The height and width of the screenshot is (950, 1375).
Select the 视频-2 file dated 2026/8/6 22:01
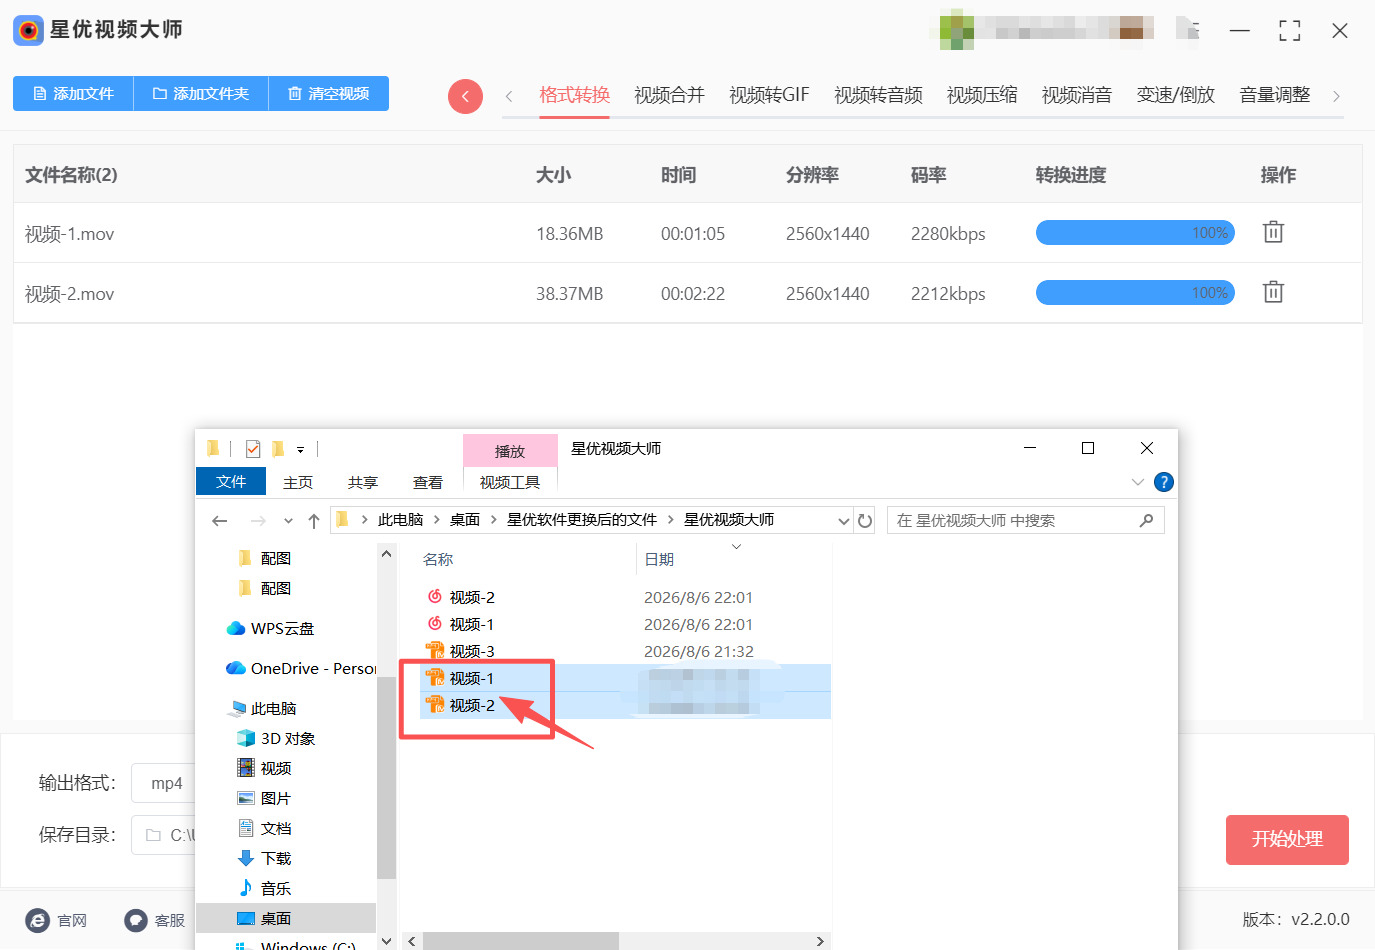[472, 597]
